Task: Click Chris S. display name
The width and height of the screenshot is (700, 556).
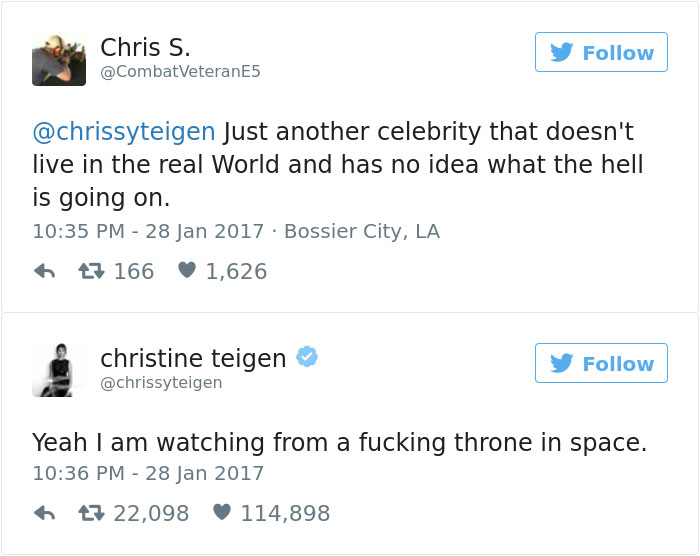Action: 146,47
